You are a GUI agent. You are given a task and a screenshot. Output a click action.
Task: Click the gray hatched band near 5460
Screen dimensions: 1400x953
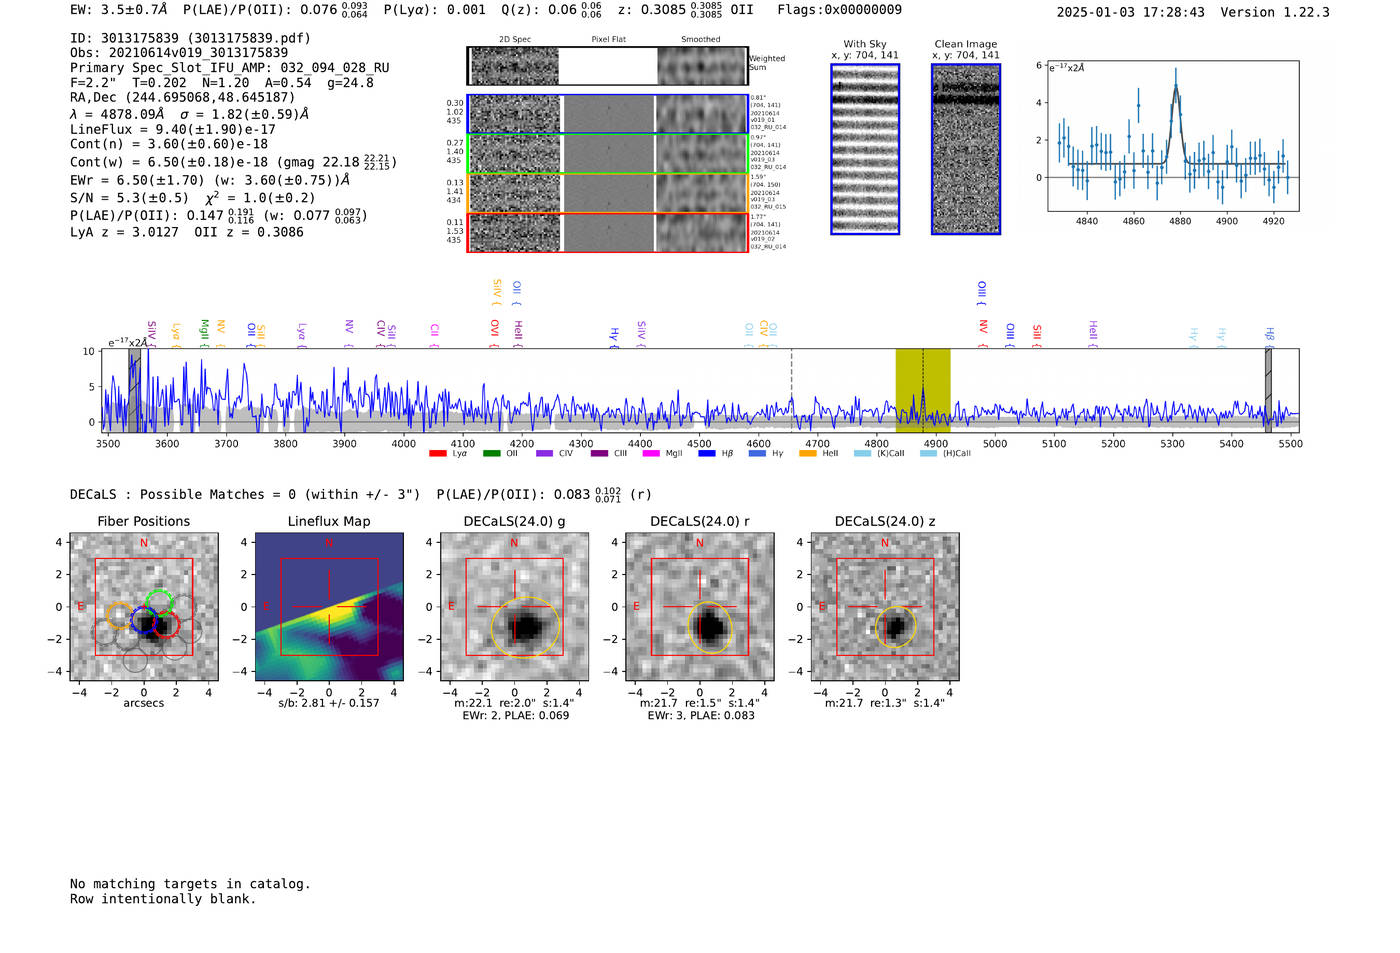tap(1268, 390)
